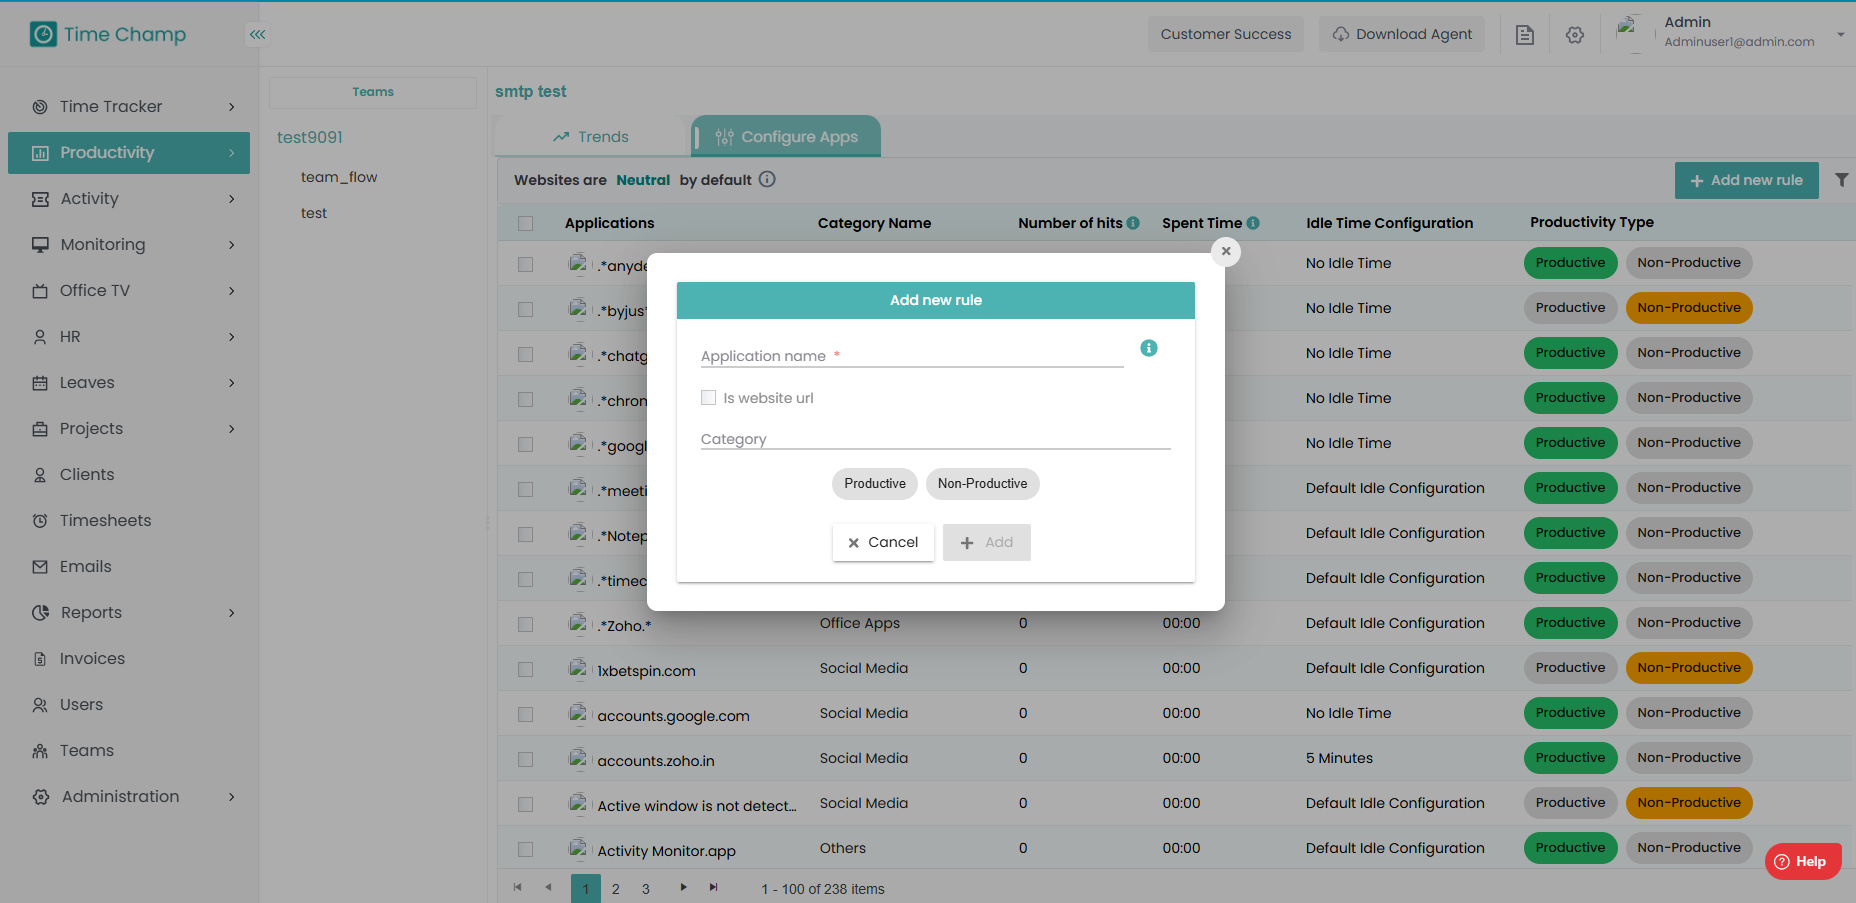Click the Office TV sidebar icon
This screenshot has width=1856, height=903.
40,291
